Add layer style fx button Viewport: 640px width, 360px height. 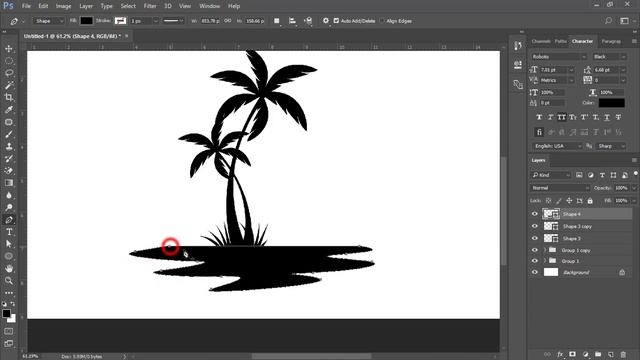560,354
